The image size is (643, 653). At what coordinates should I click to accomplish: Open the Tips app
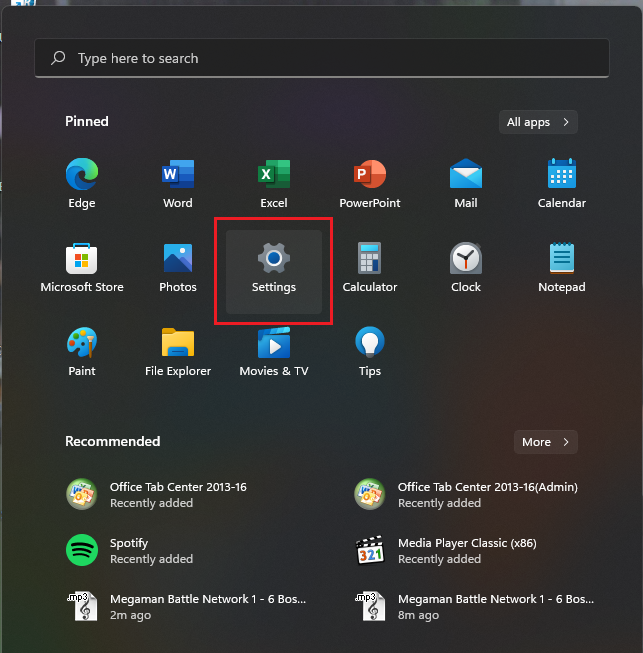tap(370, 351)
